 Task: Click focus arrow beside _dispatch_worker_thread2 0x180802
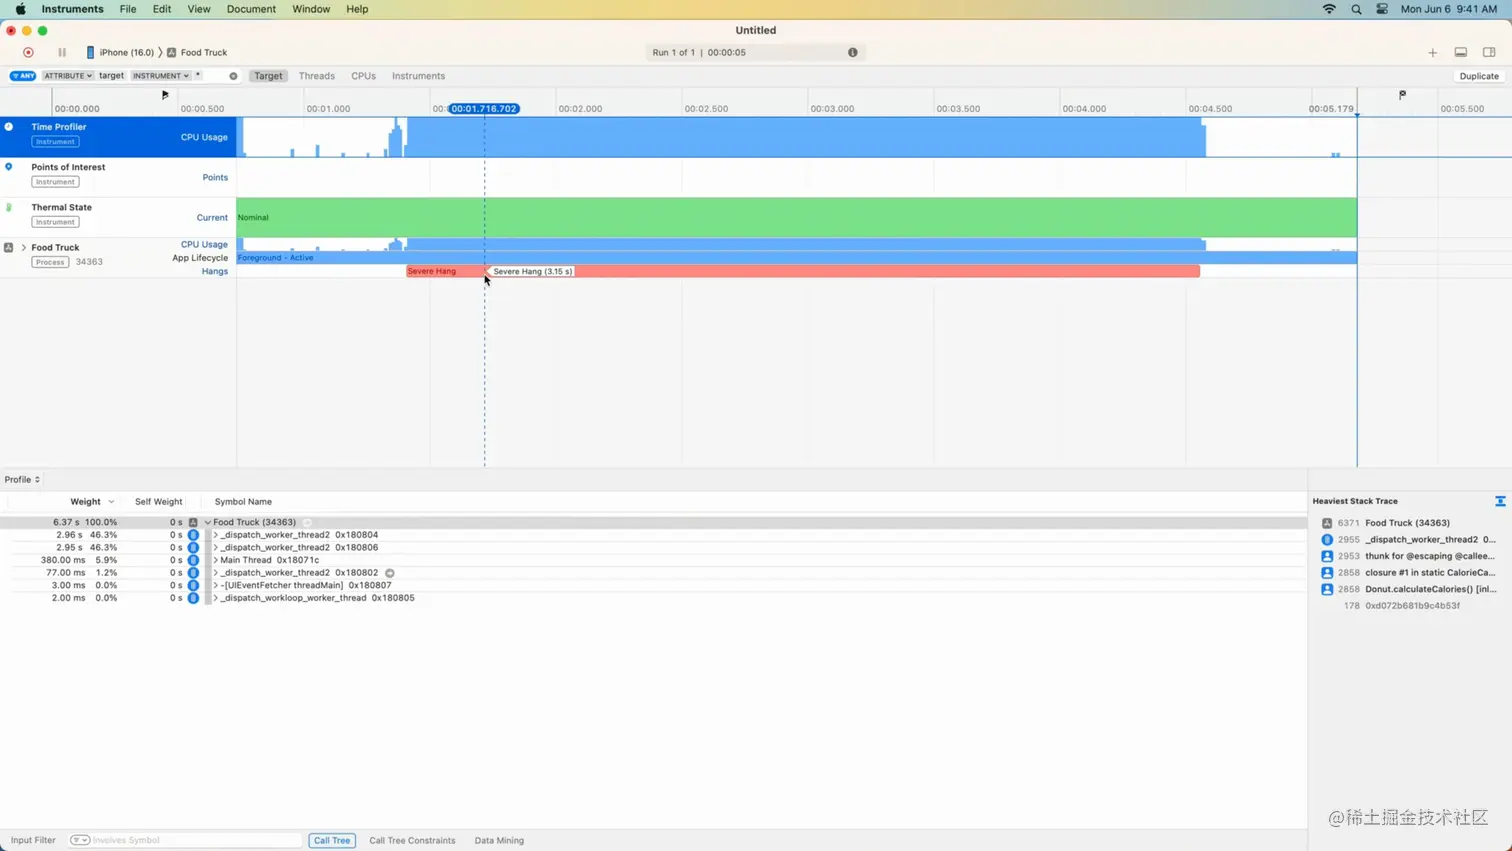pyautogui.click(x=390, y=573)
